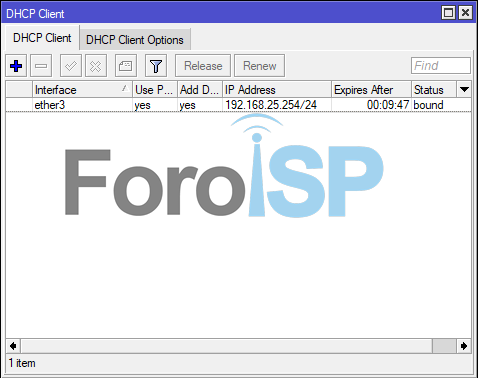Image resolution: width=478 pixels, height=378 pixels.
Task: Close the DHCP Client window
Action: 465,13
